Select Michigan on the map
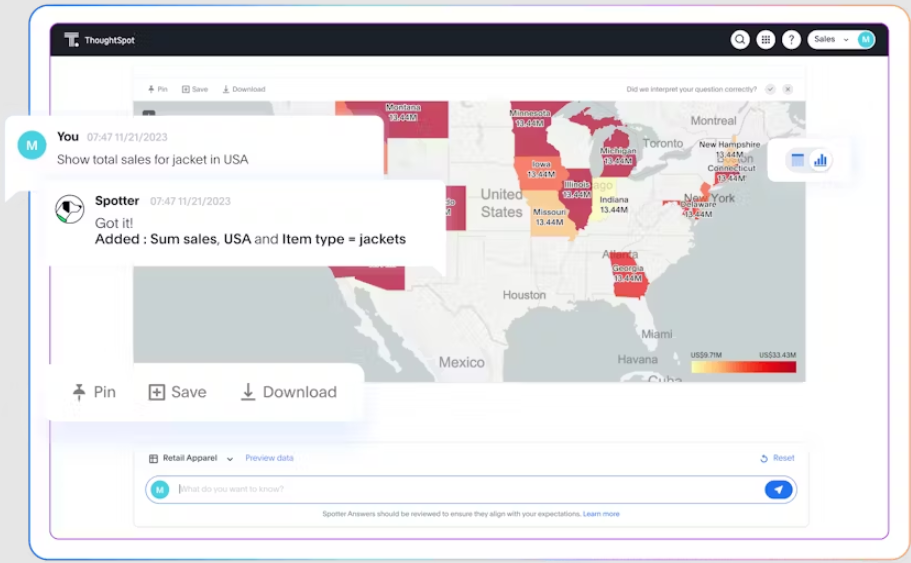This screenshot has height=563, width=911. [618, 152]
